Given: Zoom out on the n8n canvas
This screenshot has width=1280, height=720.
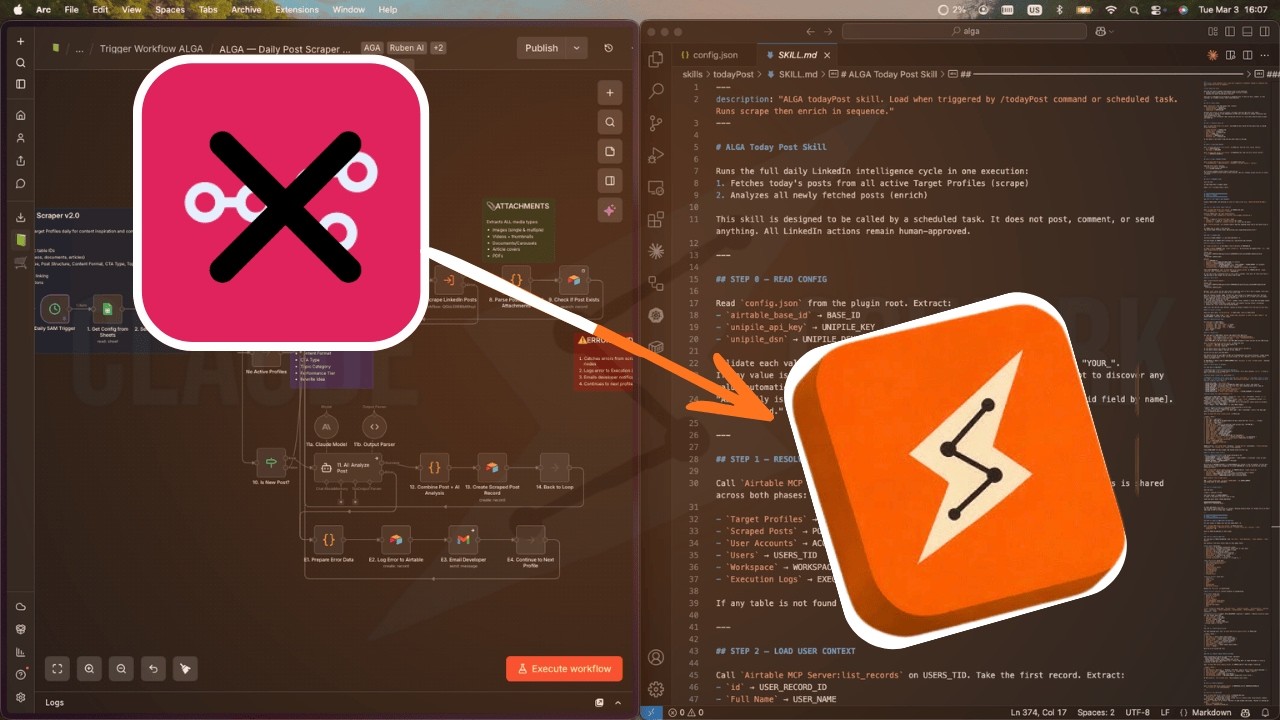Looking at the screenshot, I should point(121,669).
